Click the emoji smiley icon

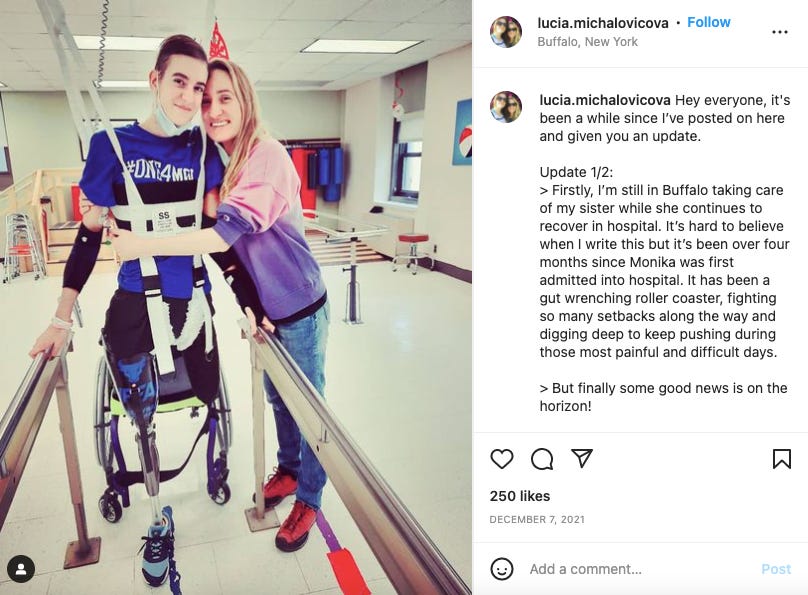coord(501,569)
